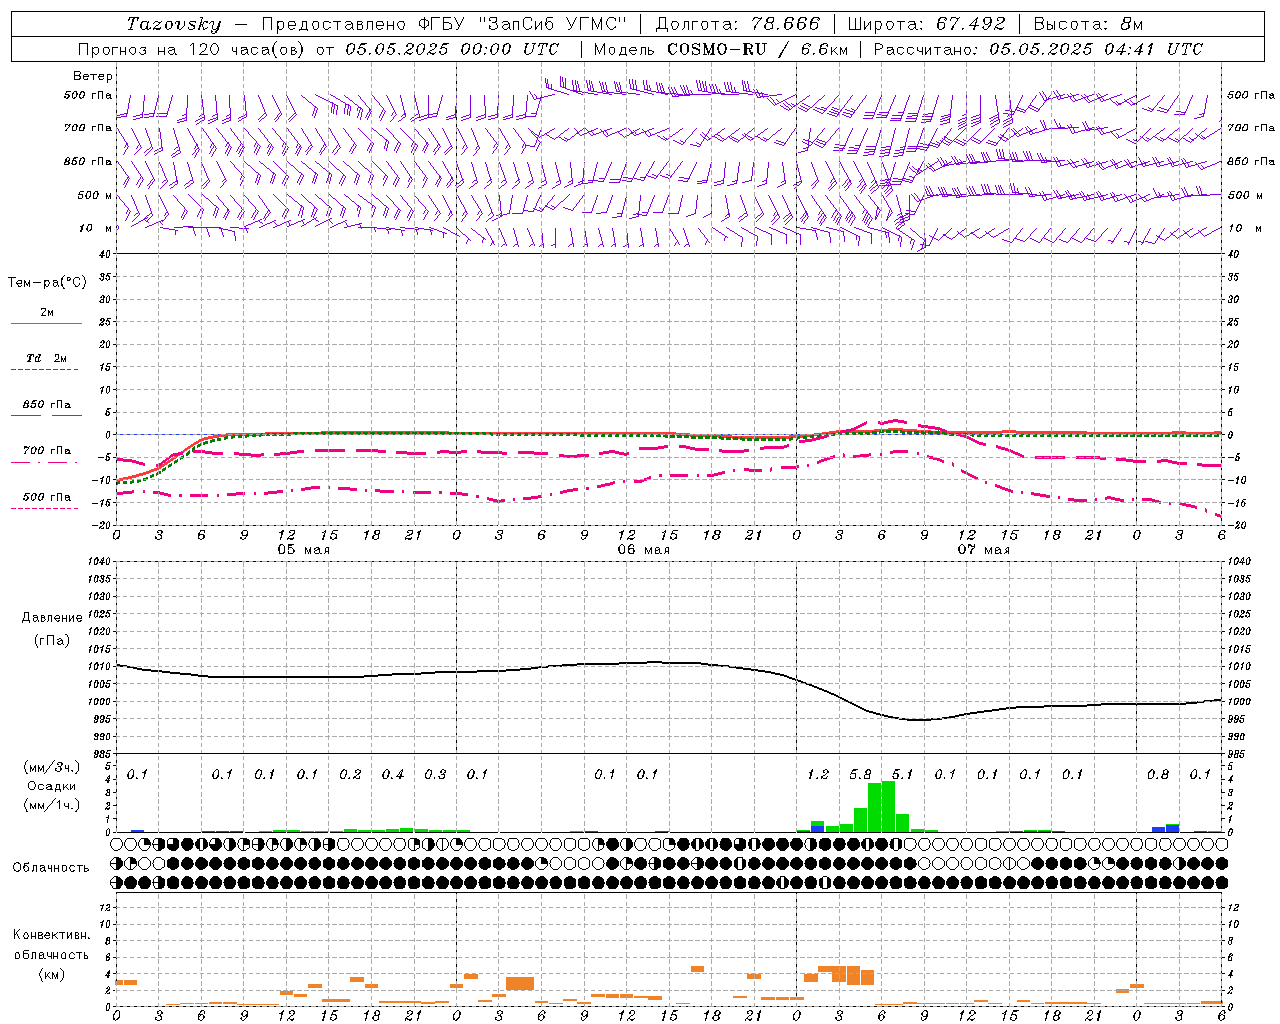Click the COSMO-RU model name text

click(x=716, y=49)
